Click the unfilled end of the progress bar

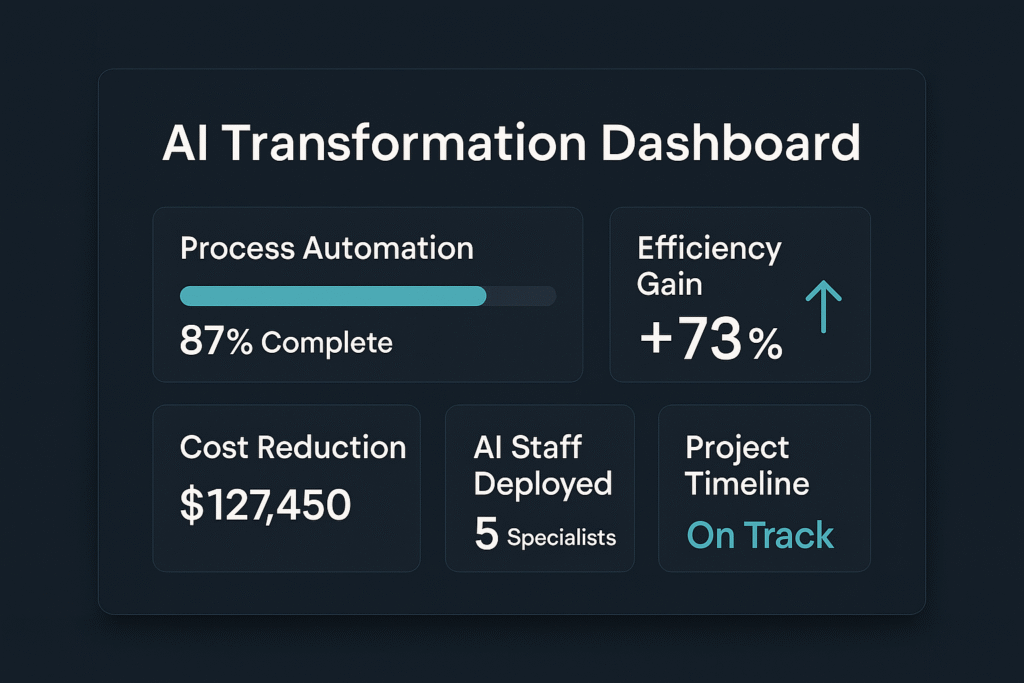pos(521,296)
